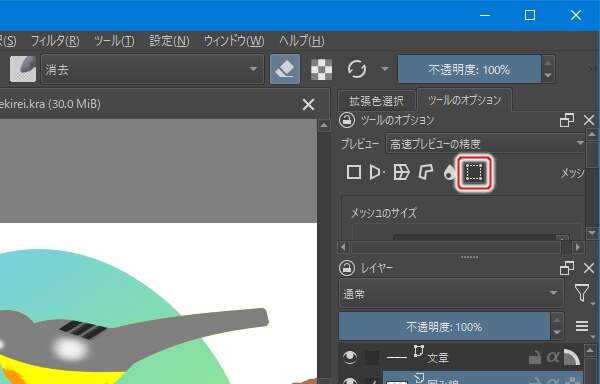Expand arrow next to reload preset icon
Viewport: 600px width, 384px height.
point(385,69)
